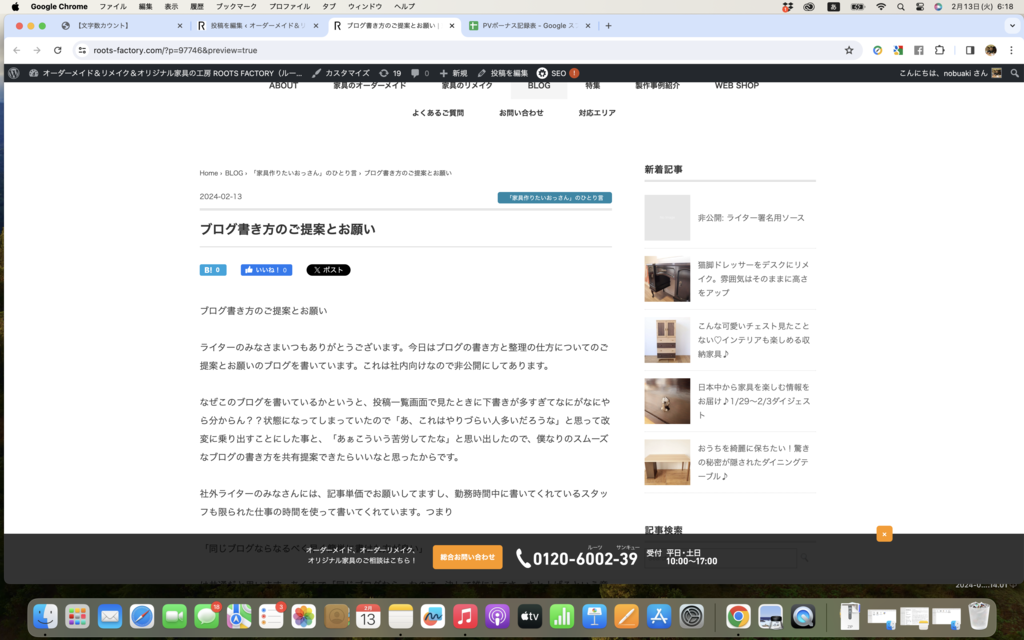Toggle the B! Hatena bookmark button
The image size is (1024, 640).
[212, 269]
